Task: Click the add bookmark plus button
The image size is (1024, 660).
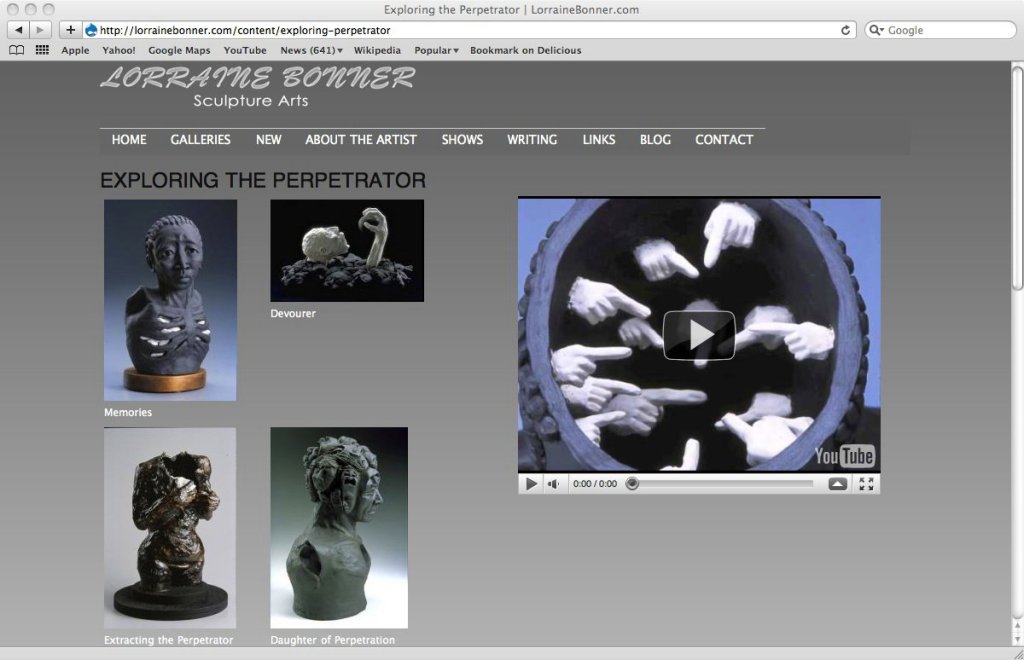Action: tap(70, 30)
